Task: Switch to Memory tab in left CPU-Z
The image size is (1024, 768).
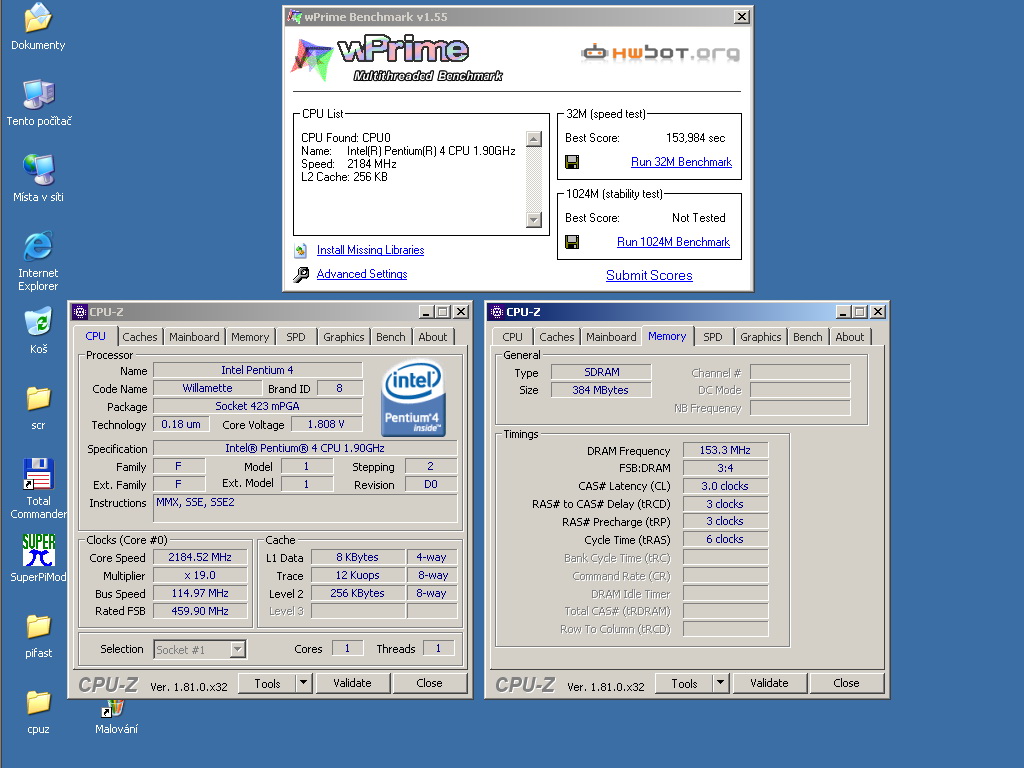Action: 250,337
